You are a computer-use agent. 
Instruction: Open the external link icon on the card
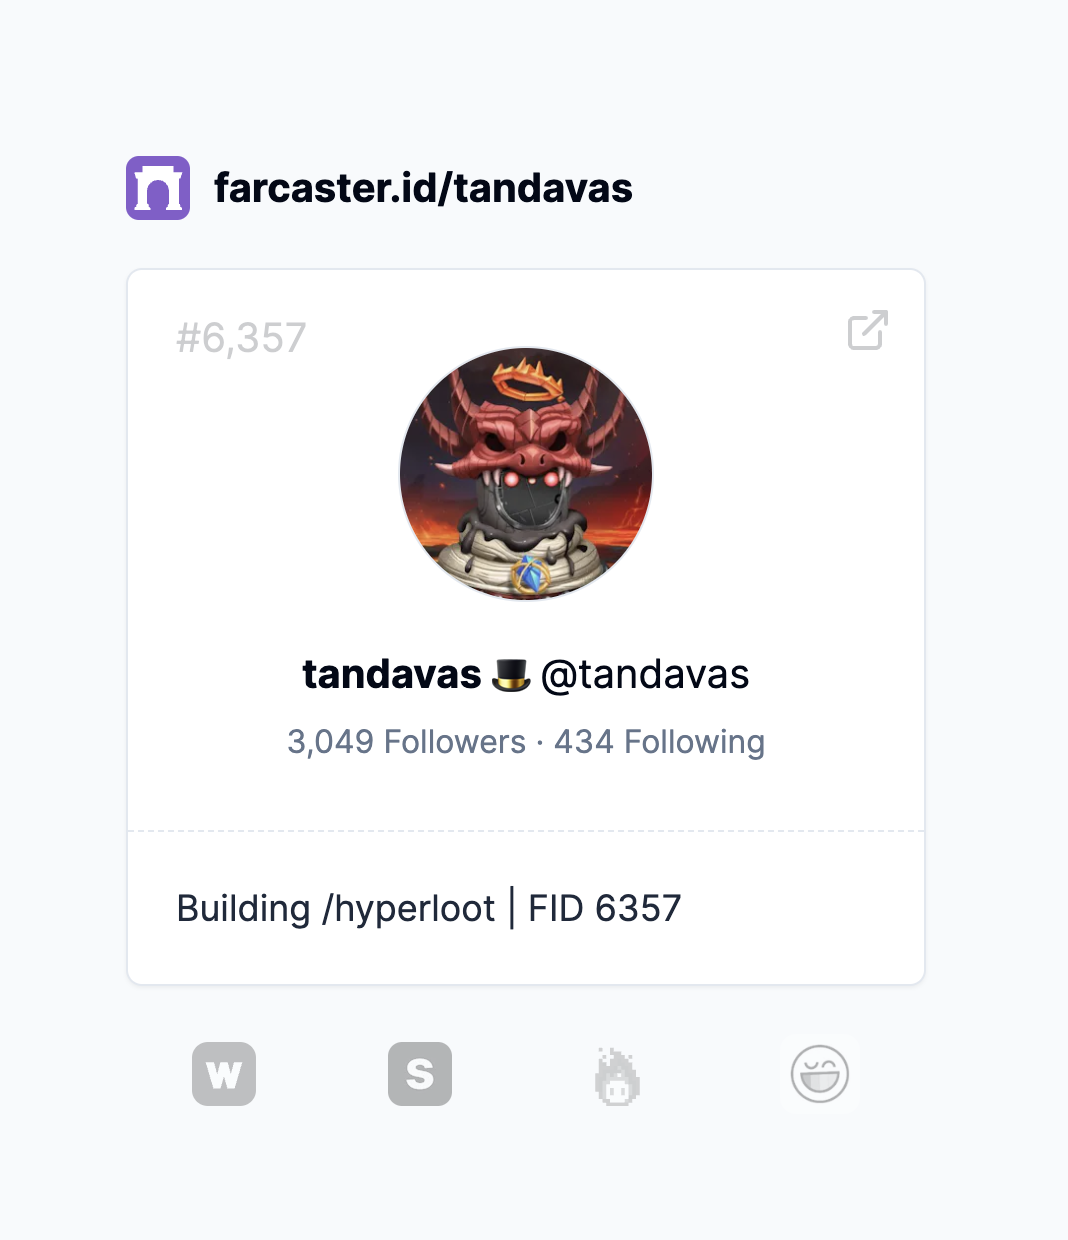click(x=868, y=330)
